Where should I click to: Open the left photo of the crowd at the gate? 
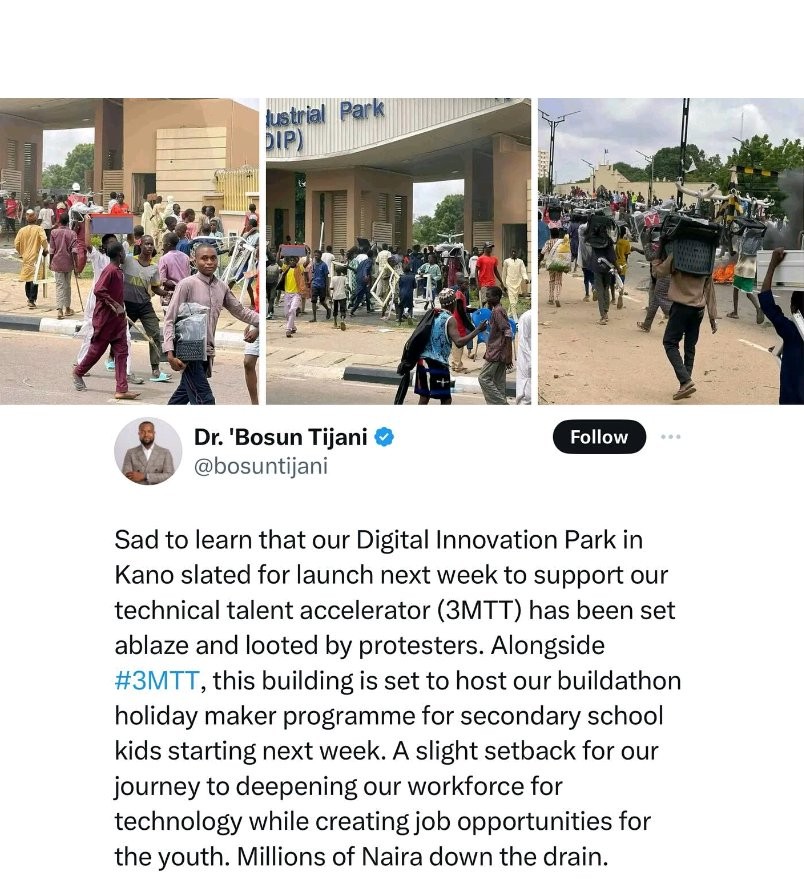click(129, 251)
